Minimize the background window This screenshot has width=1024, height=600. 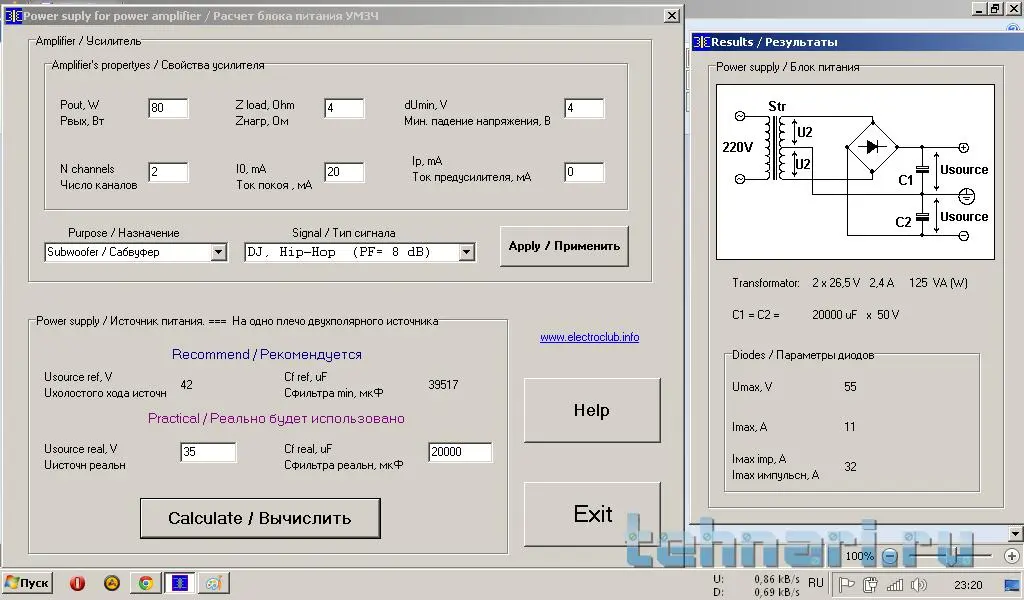click(979, 8)
